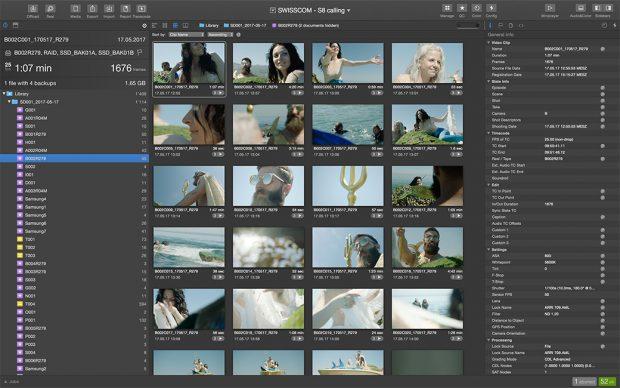Adjust the thumbnail size slider
The width and height of the screenshot is (620, 388).
click(468, 25)
